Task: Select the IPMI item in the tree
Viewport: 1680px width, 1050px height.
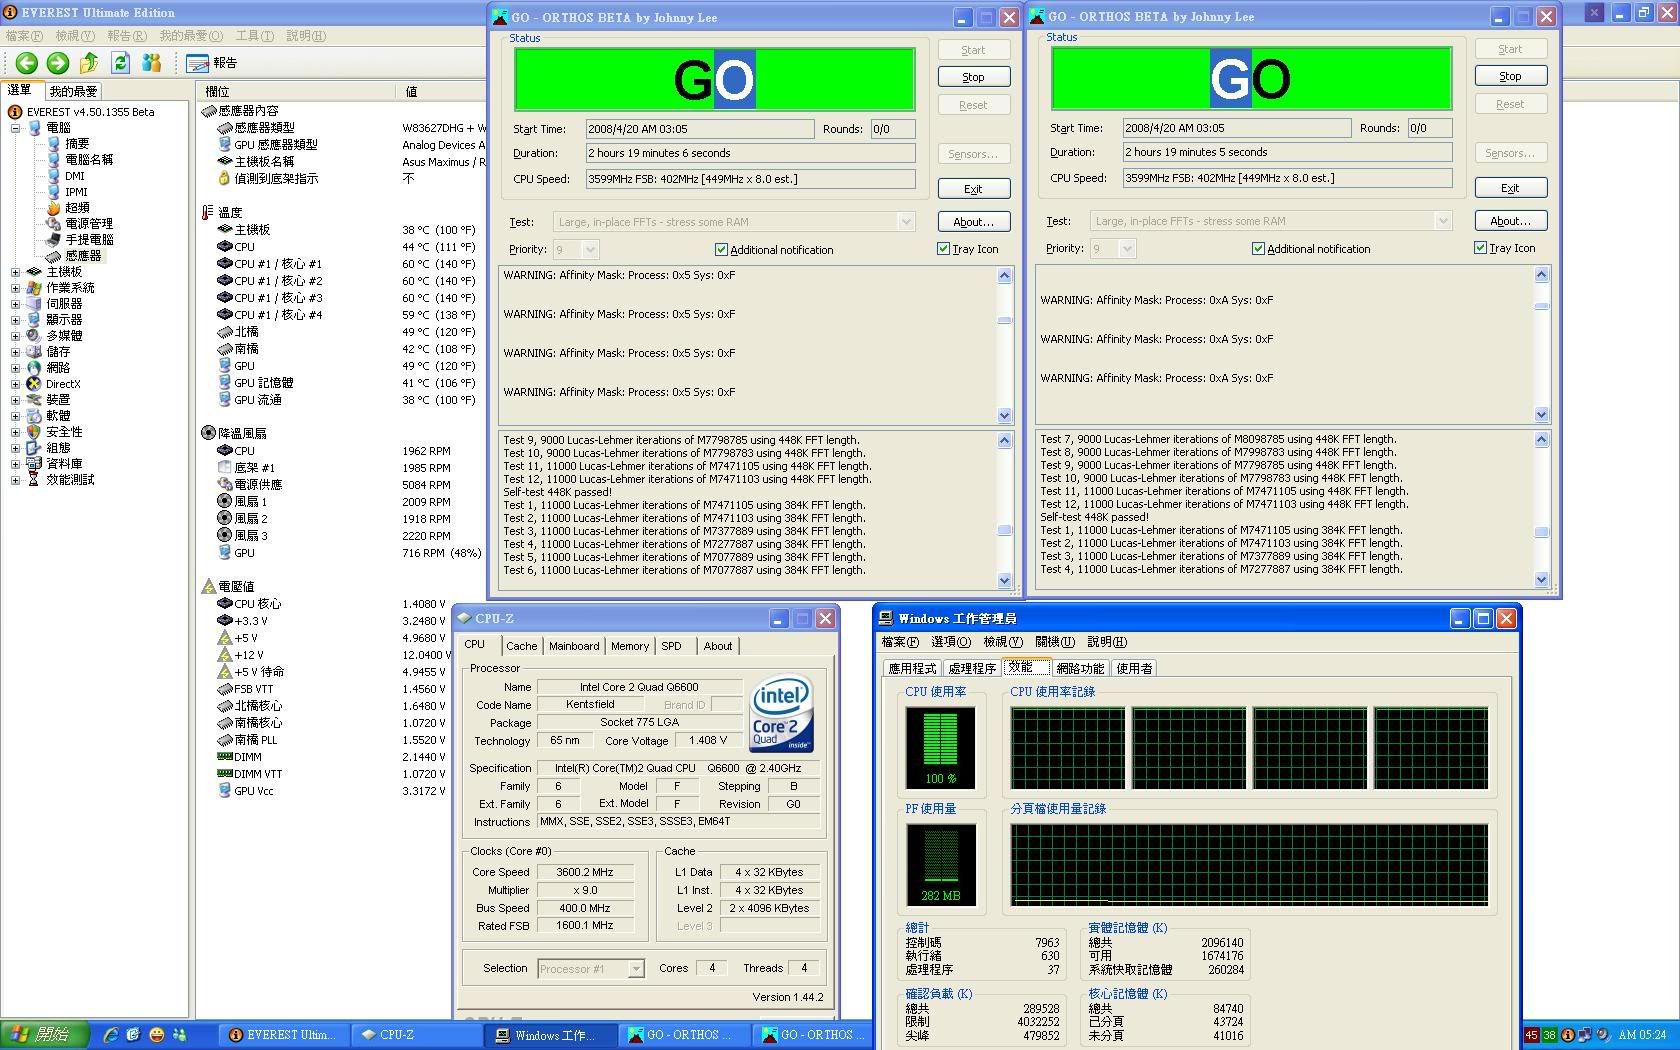Action: tap(76, 192)
